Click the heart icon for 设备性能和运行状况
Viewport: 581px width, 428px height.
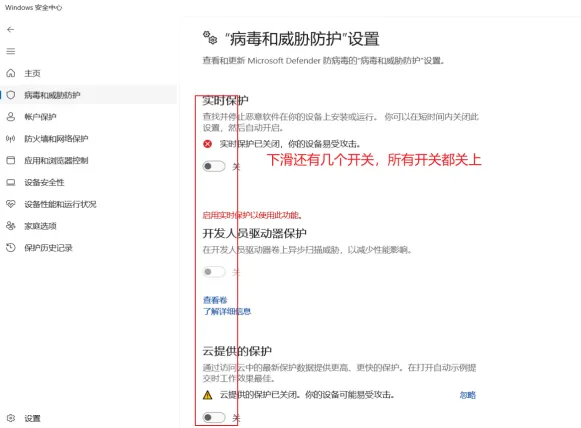pos(11,204)
